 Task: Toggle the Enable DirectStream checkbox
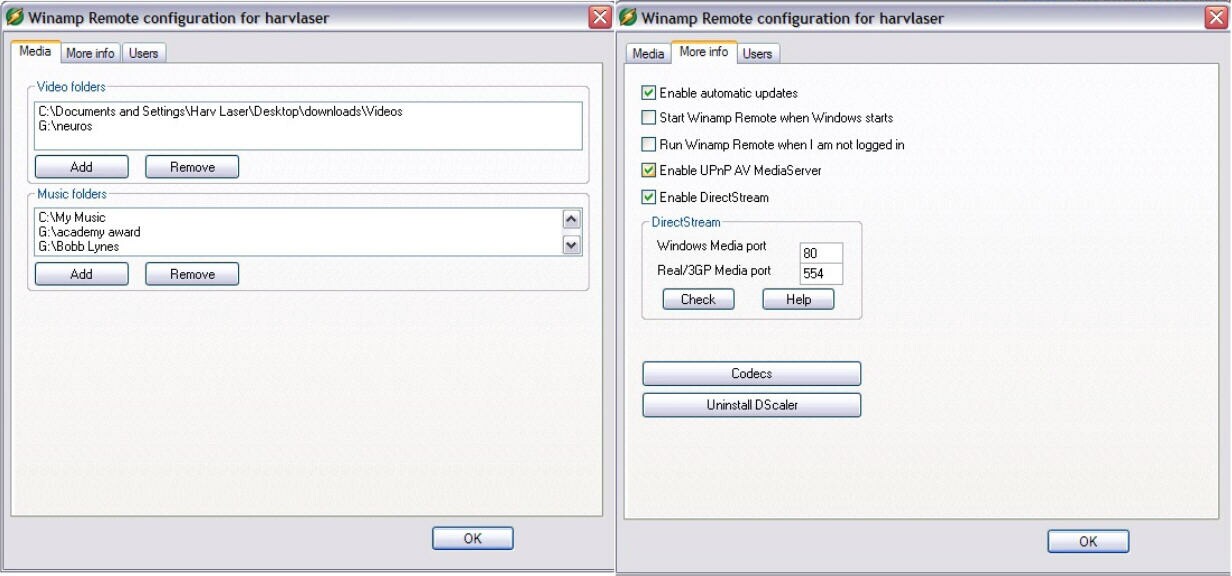[x=649, y=197]
